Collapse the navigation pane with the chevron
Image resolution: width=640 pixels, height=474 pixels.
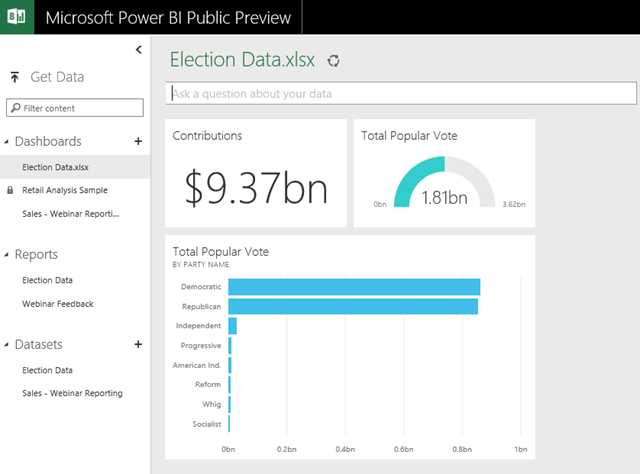(138, 49)
